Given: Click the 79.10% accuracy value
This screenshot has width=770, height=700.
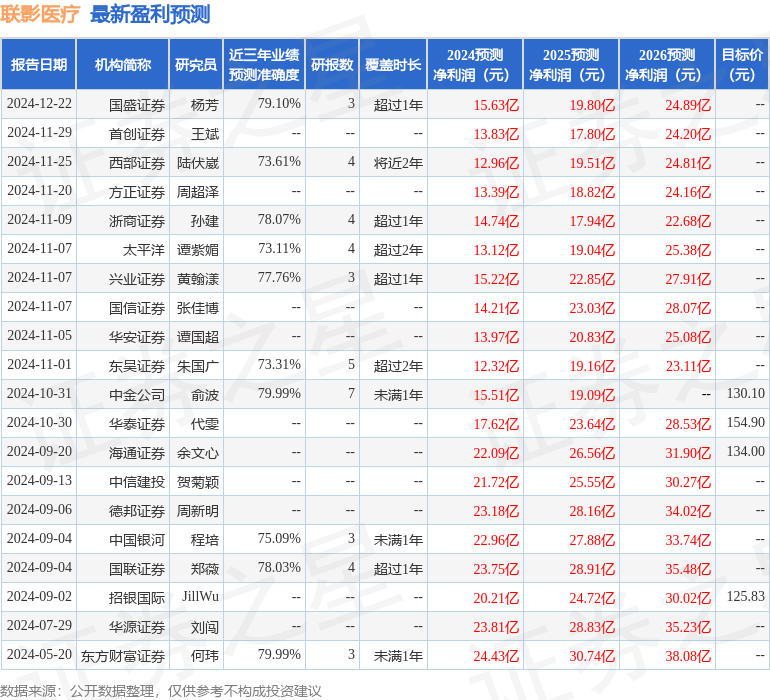Looking at the screenshot, I should [x=279, y=103].
